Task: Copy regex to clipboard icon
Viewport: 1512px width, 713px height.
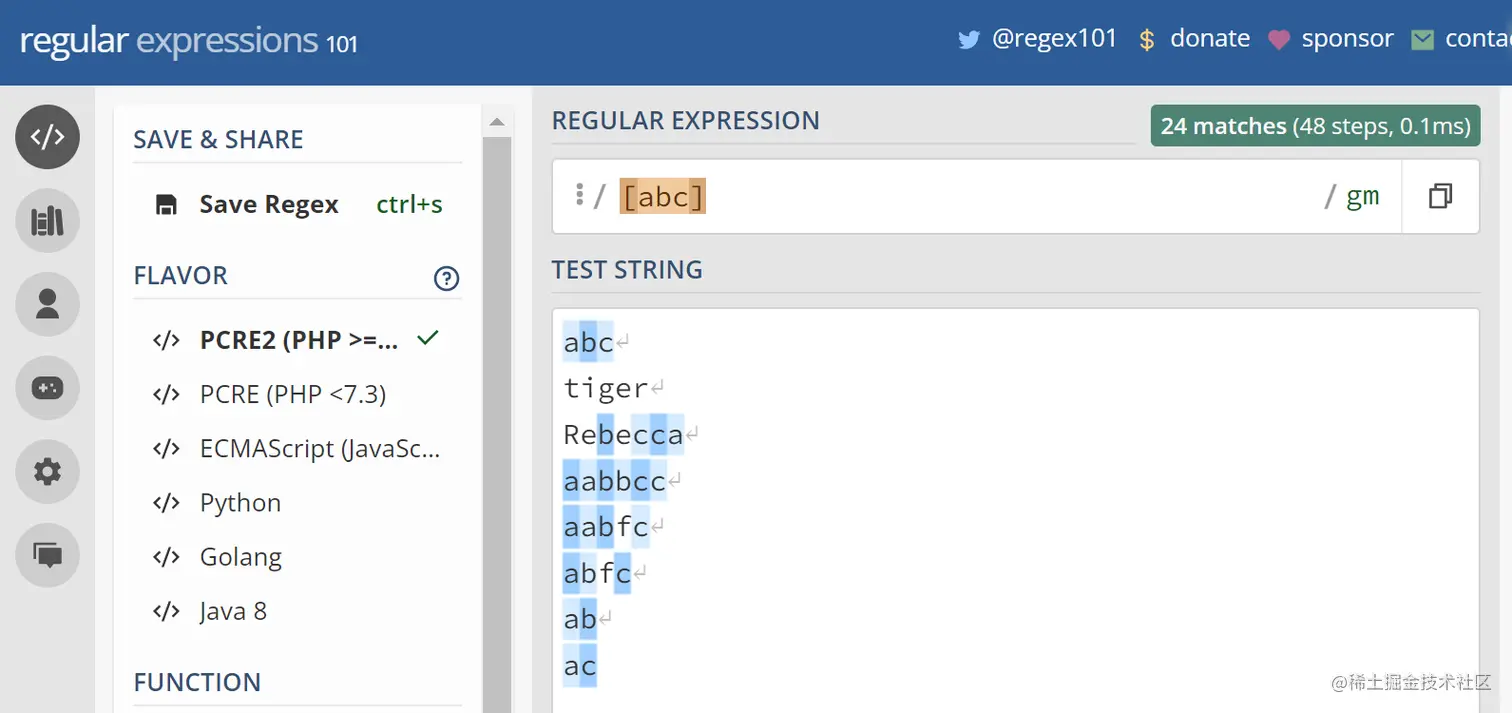Action: tap(1440, 196)
